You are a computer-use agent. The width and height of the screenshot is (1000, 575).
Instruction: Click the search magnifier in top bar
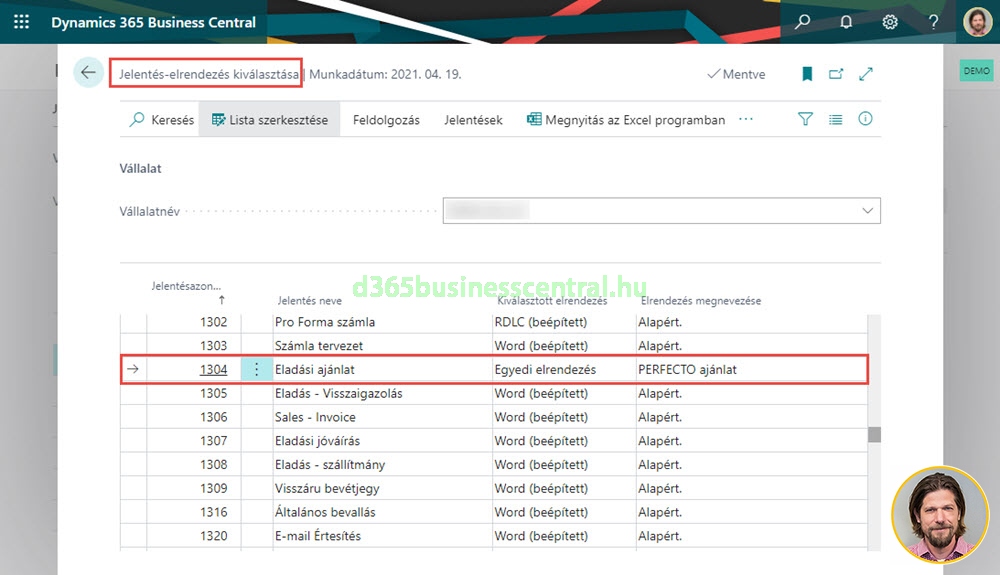coord(802,22)
